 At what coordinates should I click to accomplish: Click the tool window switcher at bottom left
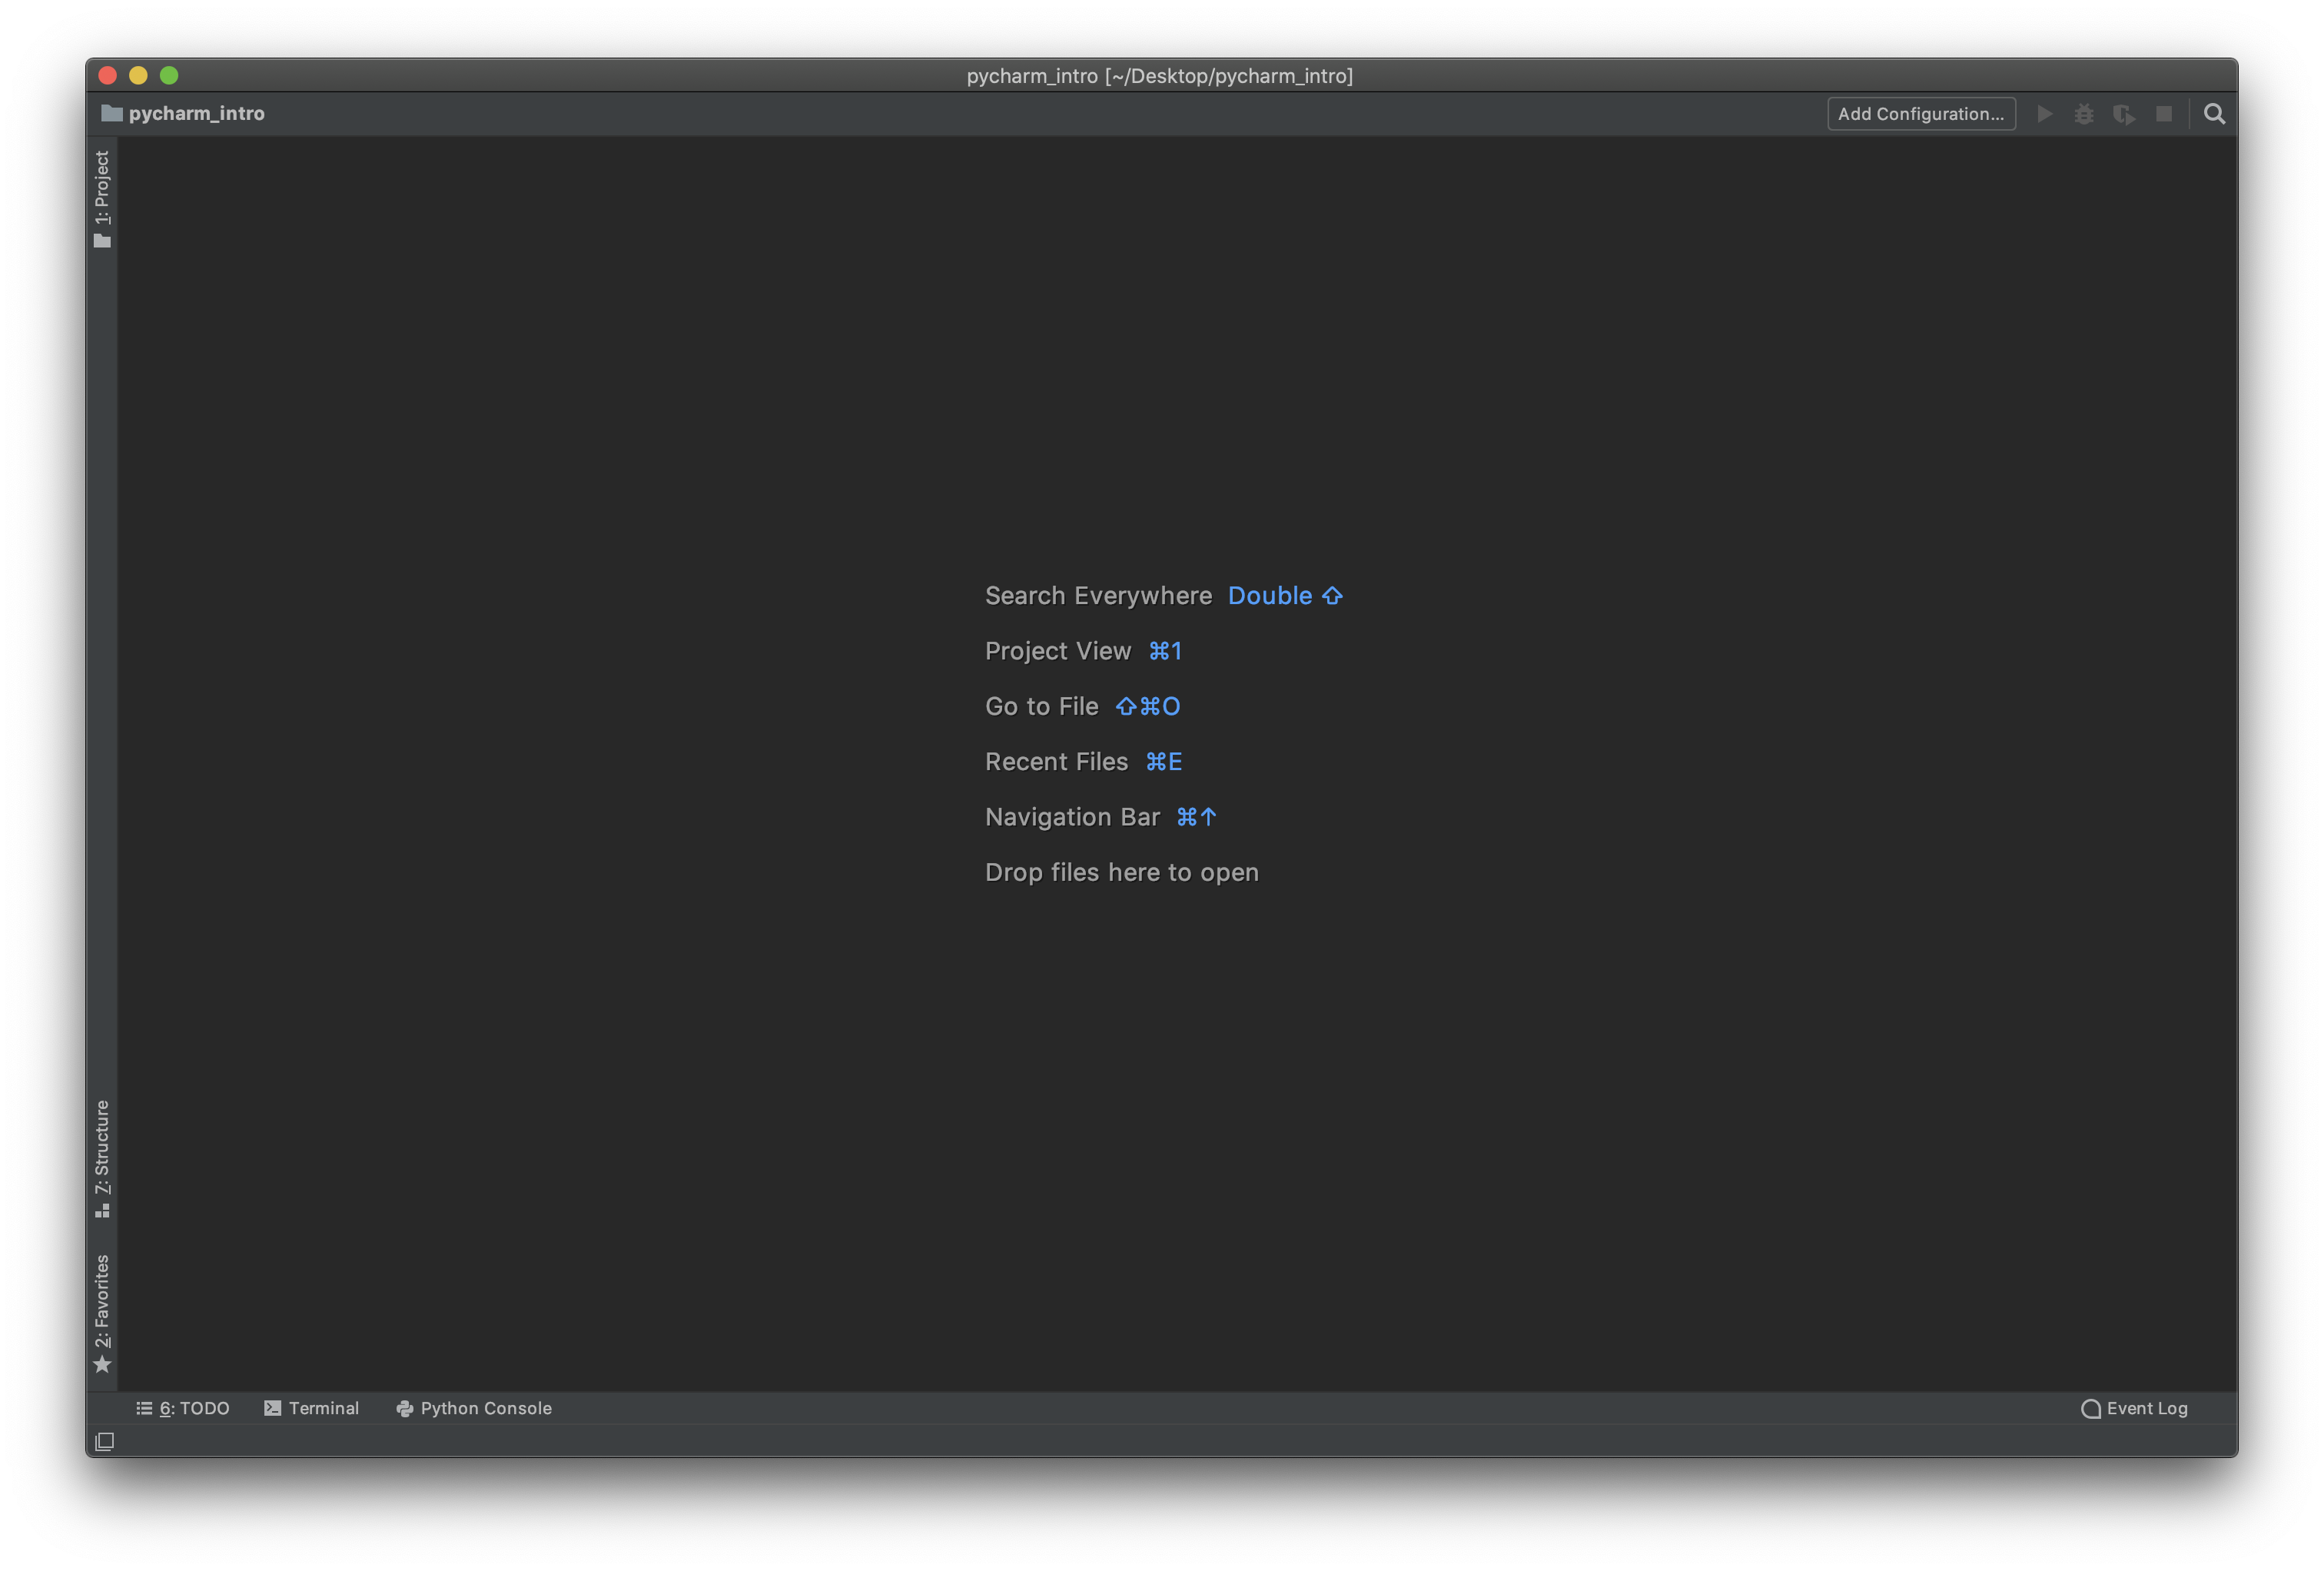(104, 1441)
